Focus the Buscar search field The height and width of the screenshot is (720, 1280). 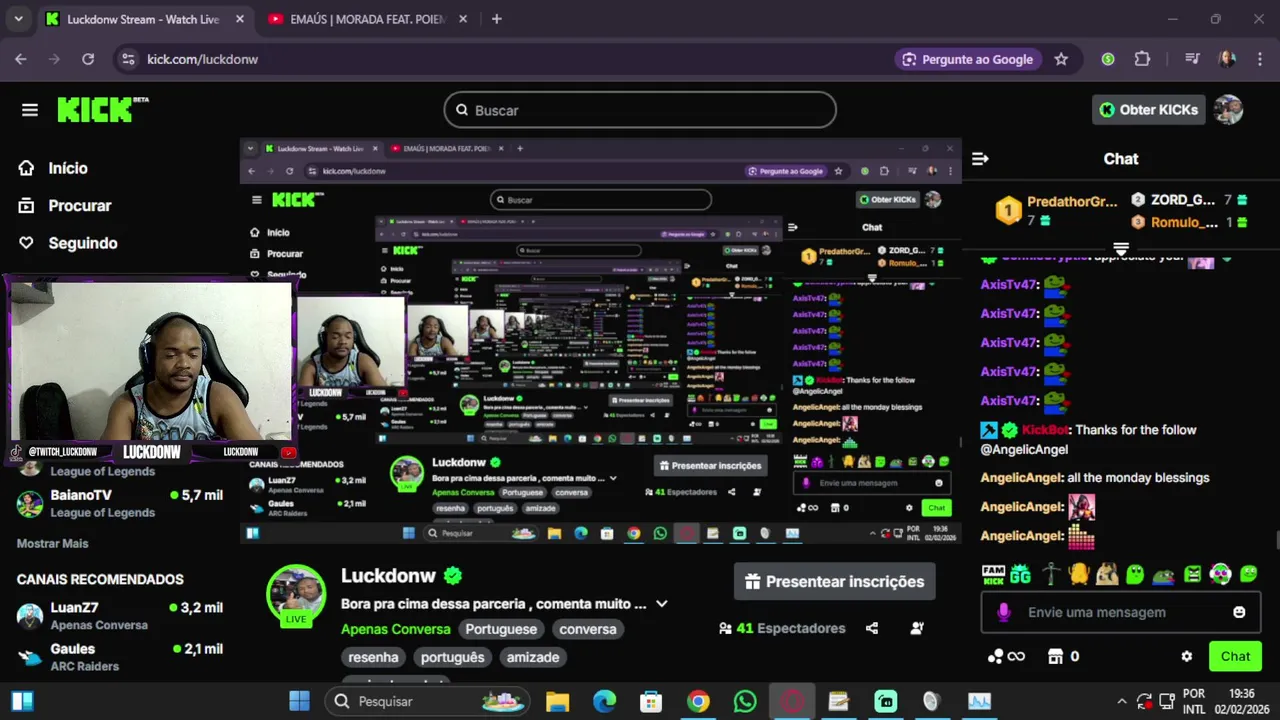(640, 110)
